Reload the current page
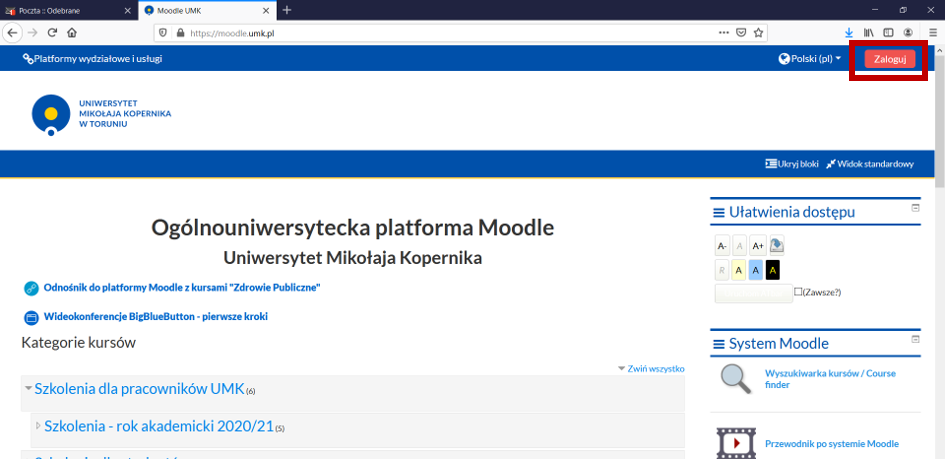Screen dimensions: 945x459 pos(52,33)
